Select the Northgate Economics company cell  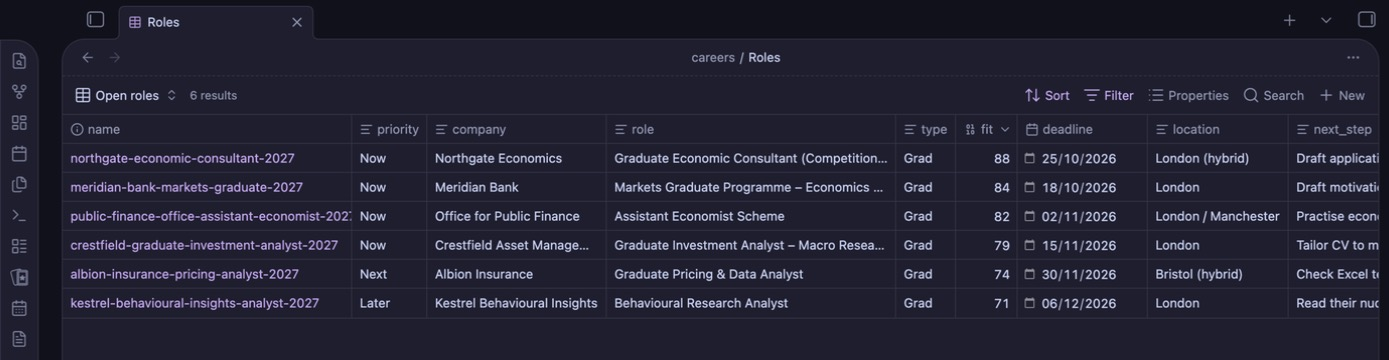tap(516, 158)
